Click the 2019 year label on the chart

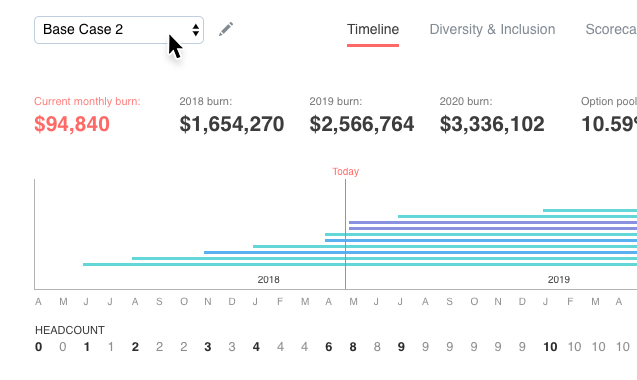click(x=559, y=280)
